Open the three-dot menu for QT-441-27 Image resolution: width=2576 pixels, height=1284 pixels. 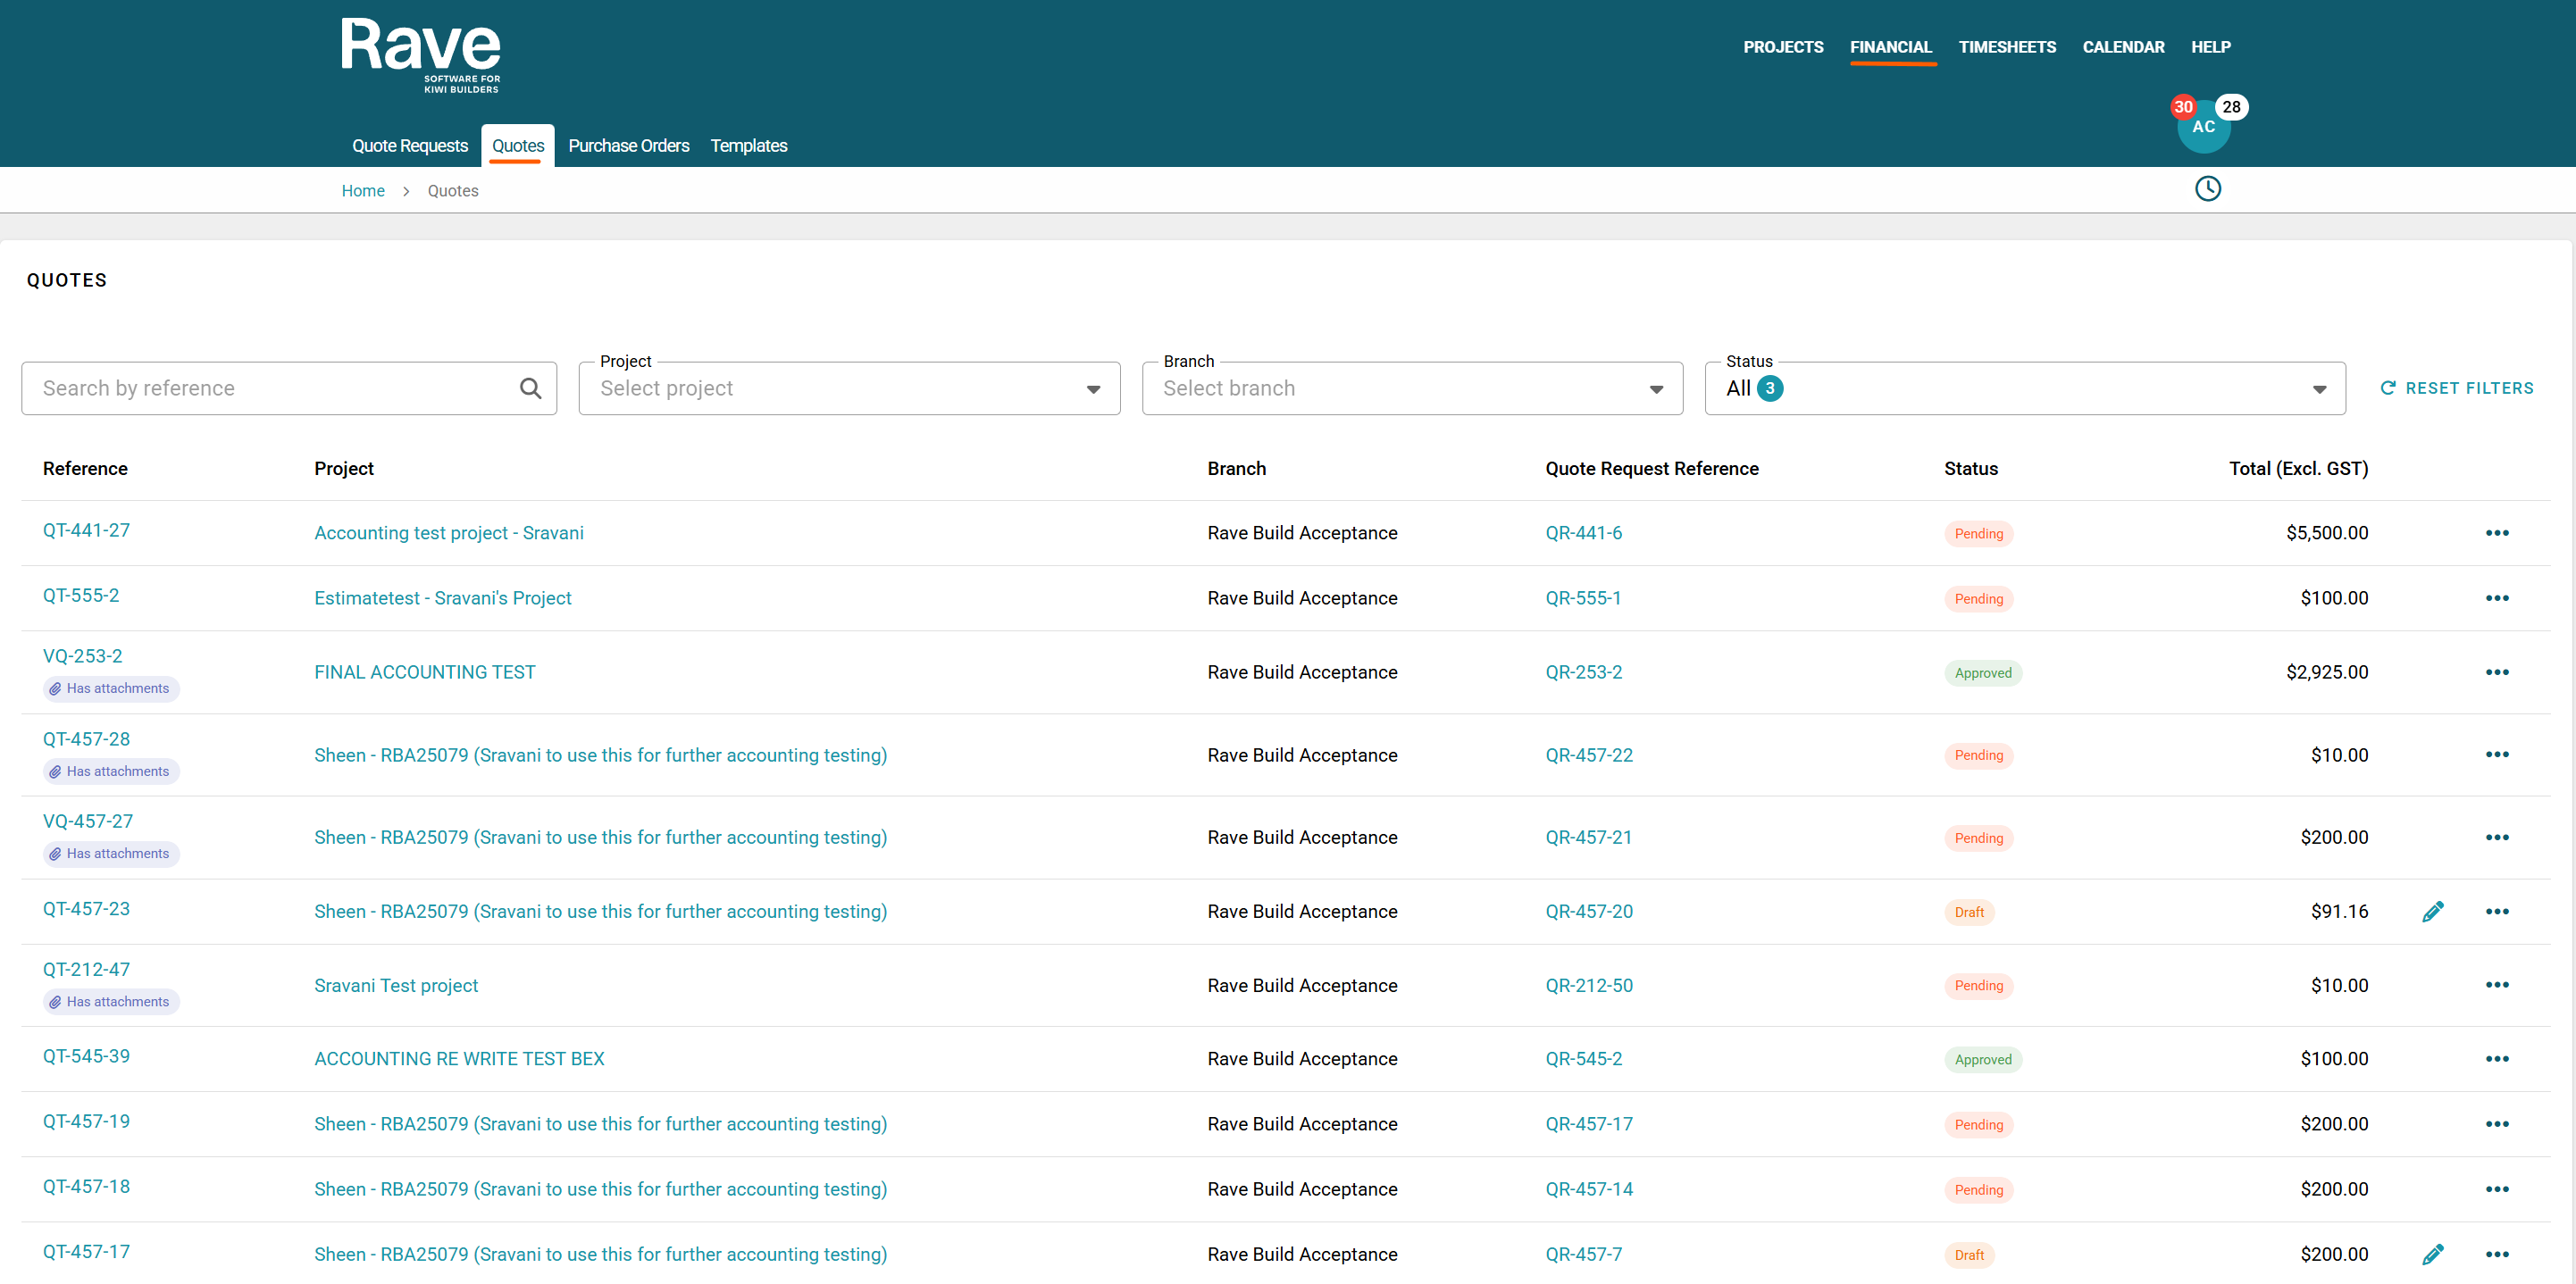(x=2496, y=533)
